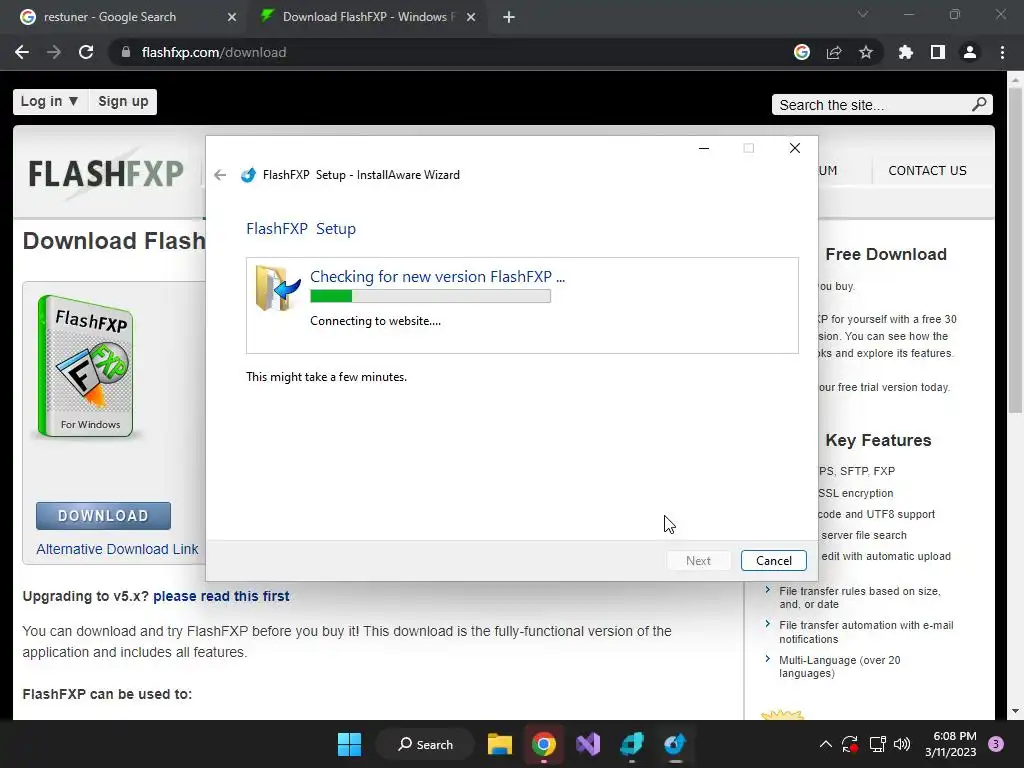
Task: Toggle Chrome side panel icon
Action: 937,52
